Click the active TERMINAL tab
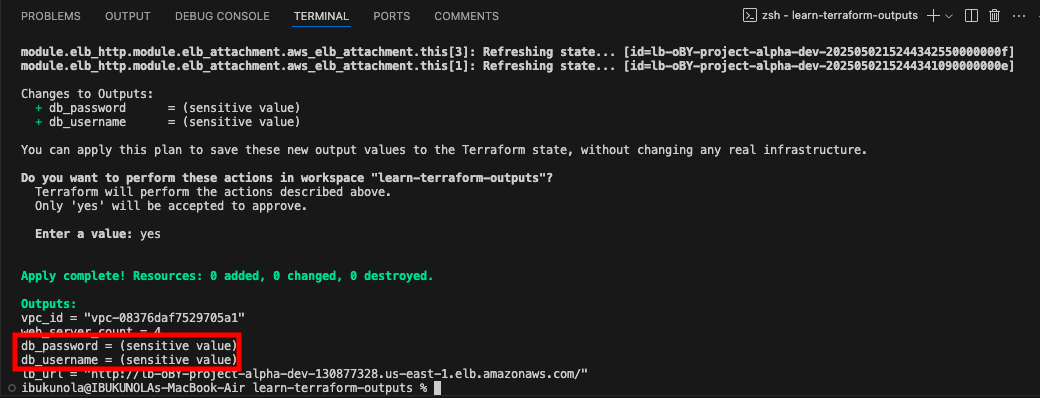This screenshot has width=1040, height=398. (321, 16)
